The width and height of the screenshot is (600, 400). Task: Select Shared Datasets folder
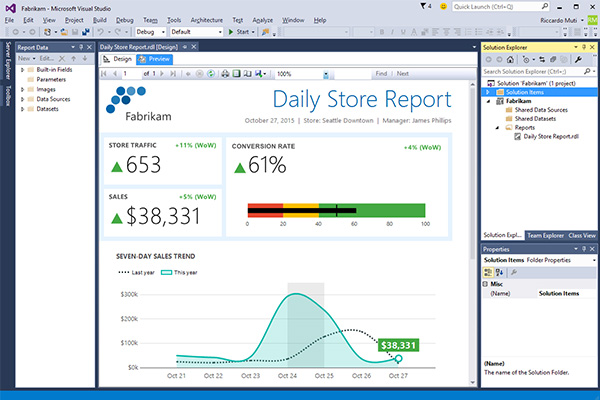click(x=535, y=119)
